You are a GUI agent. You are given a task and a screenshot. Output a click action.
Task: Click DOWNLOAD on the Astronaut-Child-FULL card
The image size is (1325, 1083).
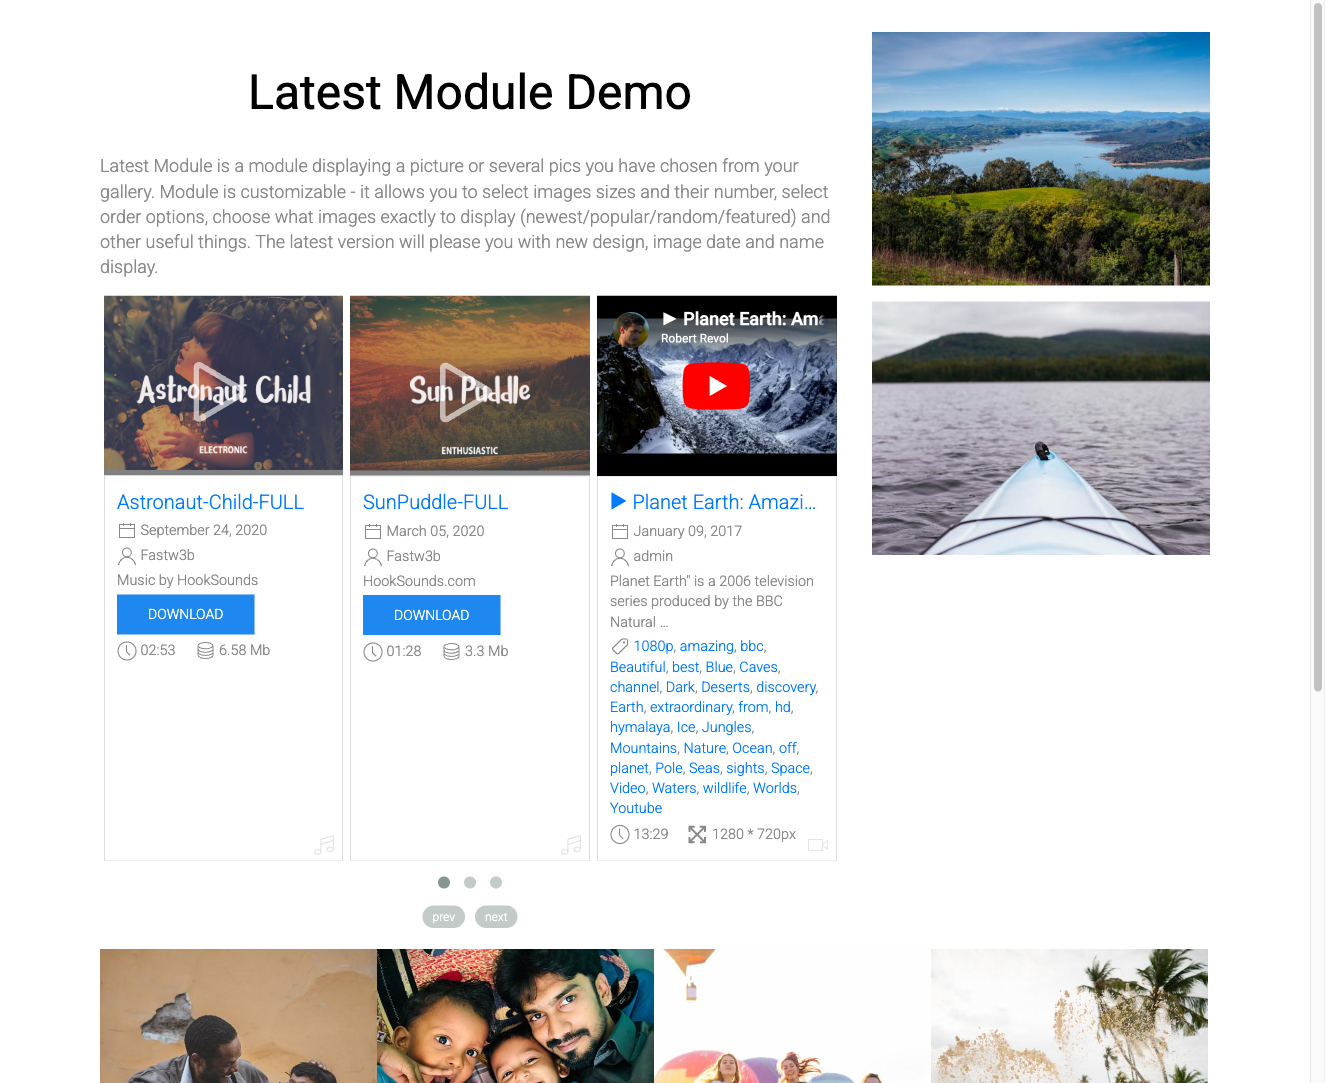(x=185, y=614)
